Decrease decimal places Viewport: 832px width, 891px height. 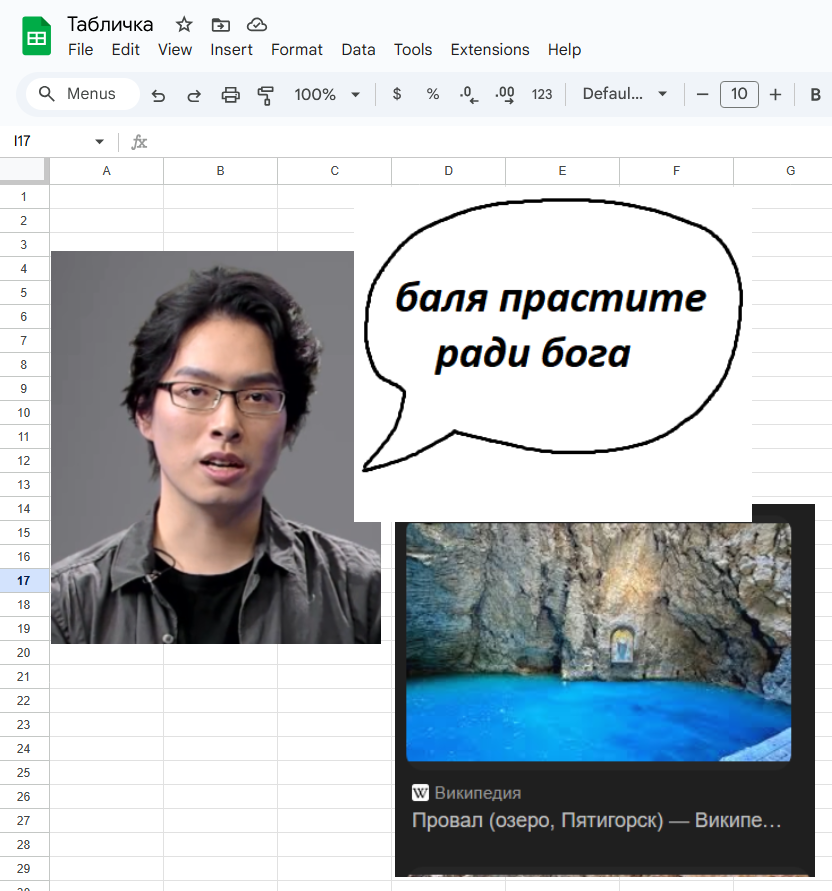[x=469, y=95]
